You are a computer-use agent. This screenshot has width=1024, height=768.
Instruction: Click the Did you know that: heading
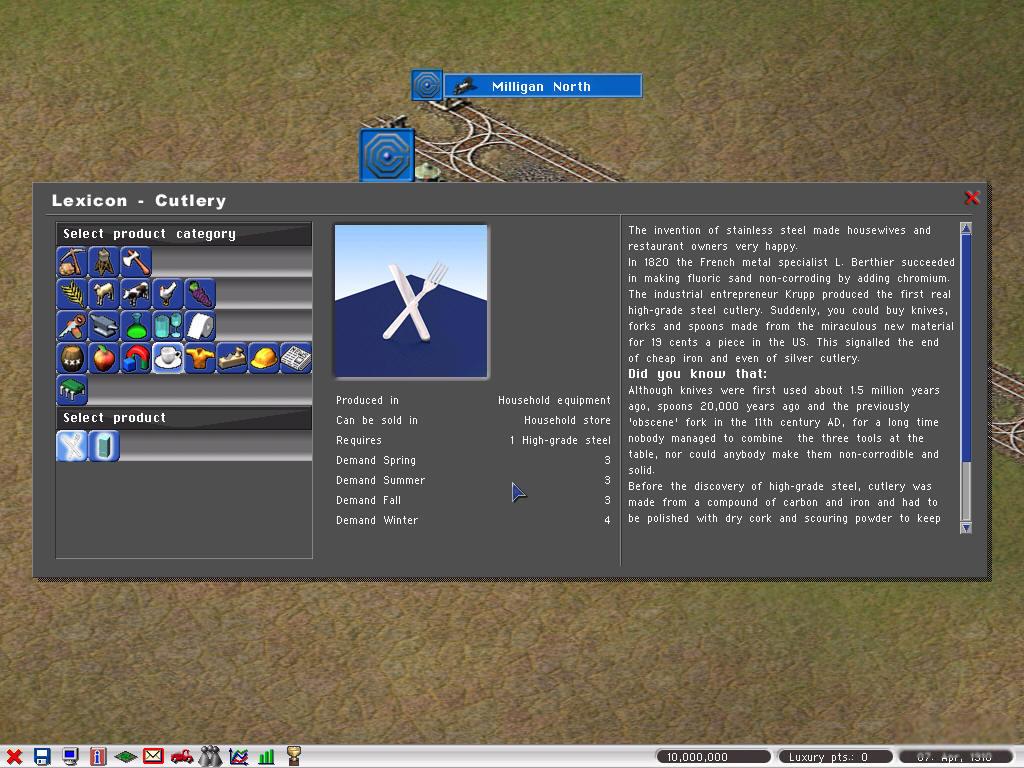click(x=698, y=374)
